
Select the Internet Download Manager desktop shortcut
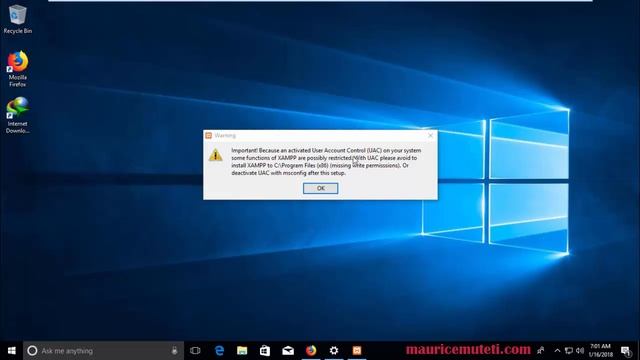18,115
